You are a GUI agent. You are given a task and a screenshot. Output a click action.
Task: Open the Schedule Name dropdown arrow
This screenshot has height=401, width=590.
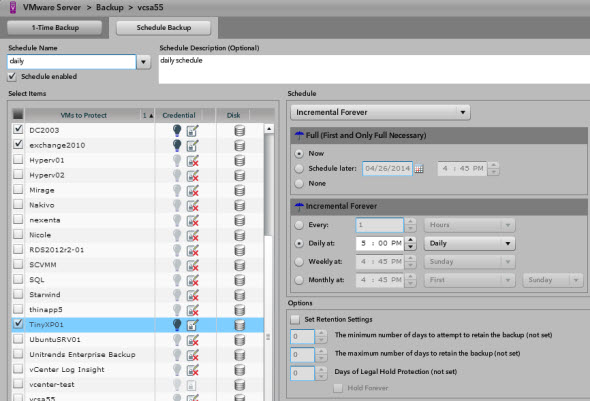143,62
